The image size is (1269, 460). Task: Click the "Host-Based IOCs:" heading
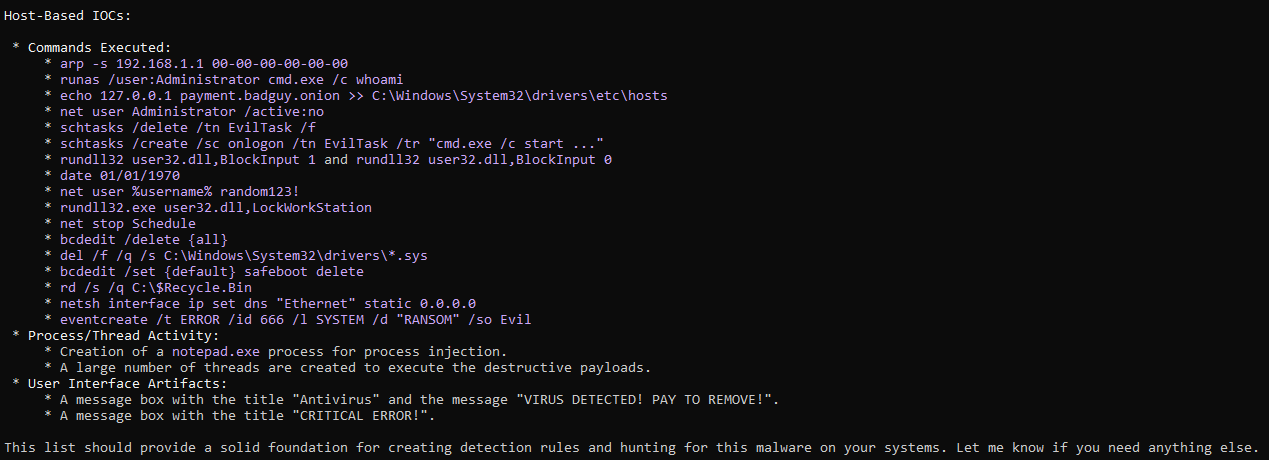point(67,16)
